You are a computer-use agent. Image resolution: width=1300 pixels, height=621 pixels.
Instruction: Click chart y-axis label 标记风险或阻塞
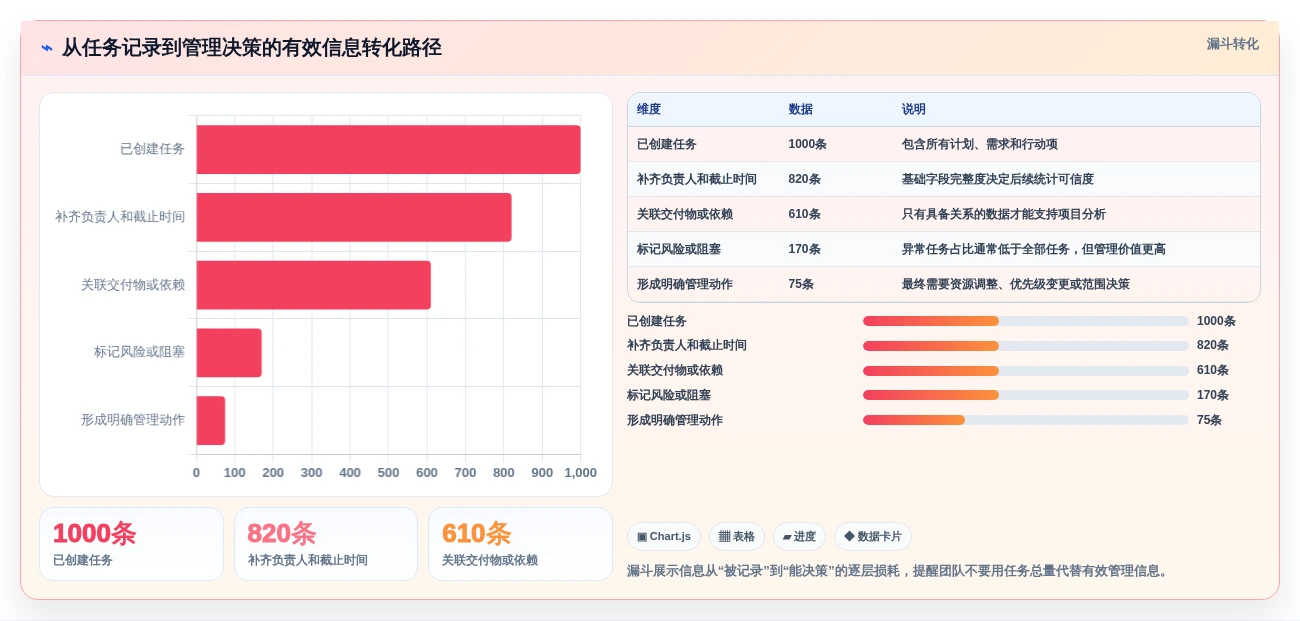click(x=139, y=352)
